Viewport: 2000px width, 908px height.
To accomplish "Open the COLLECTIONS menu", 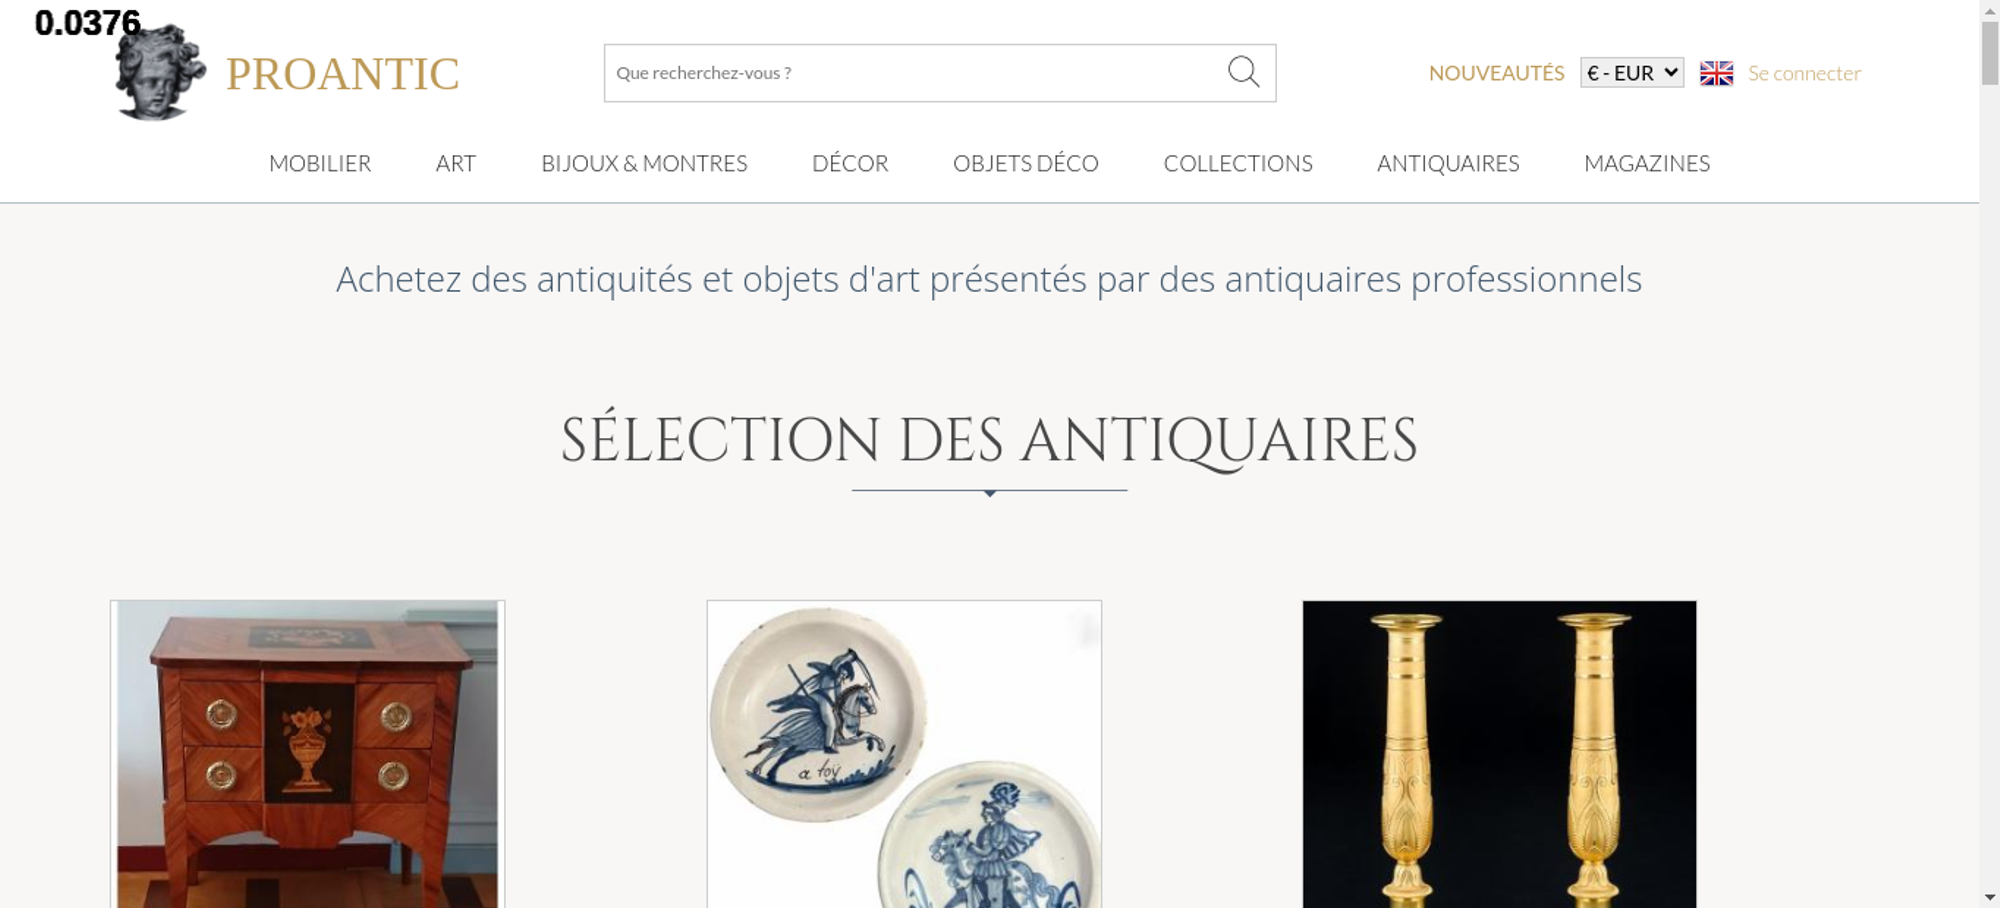I will 1238,163.
